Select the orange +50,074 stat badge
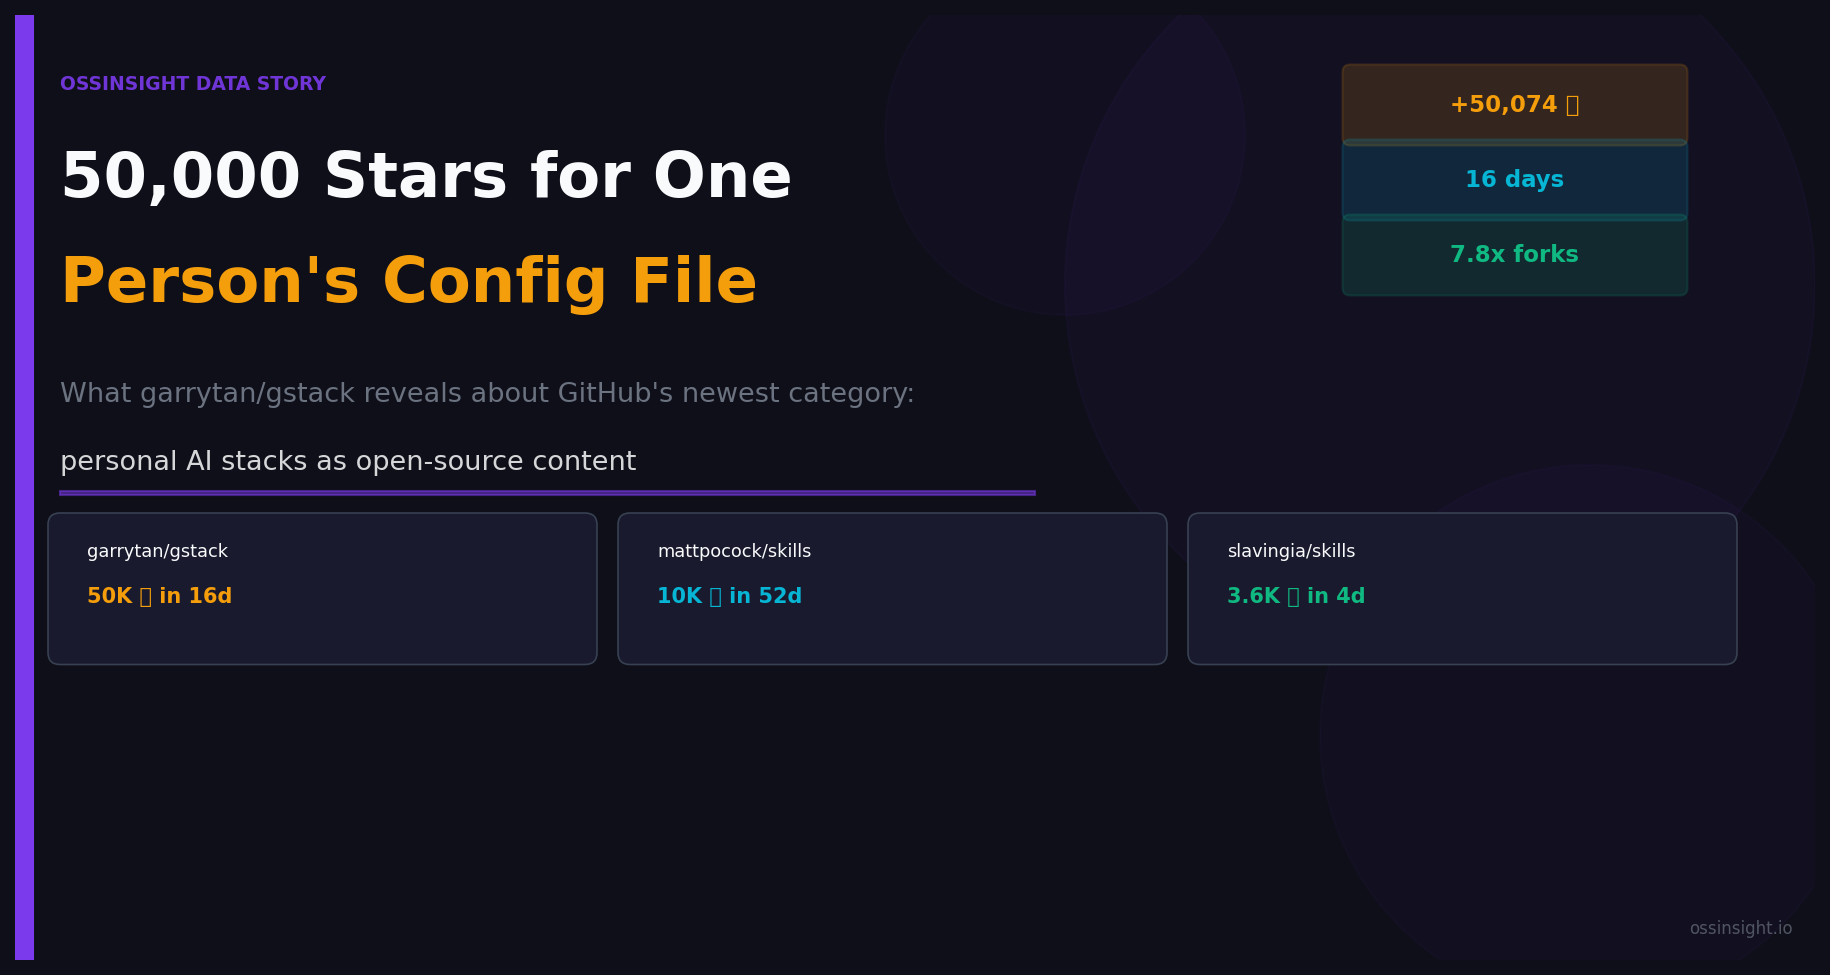 coord(1514,103)
